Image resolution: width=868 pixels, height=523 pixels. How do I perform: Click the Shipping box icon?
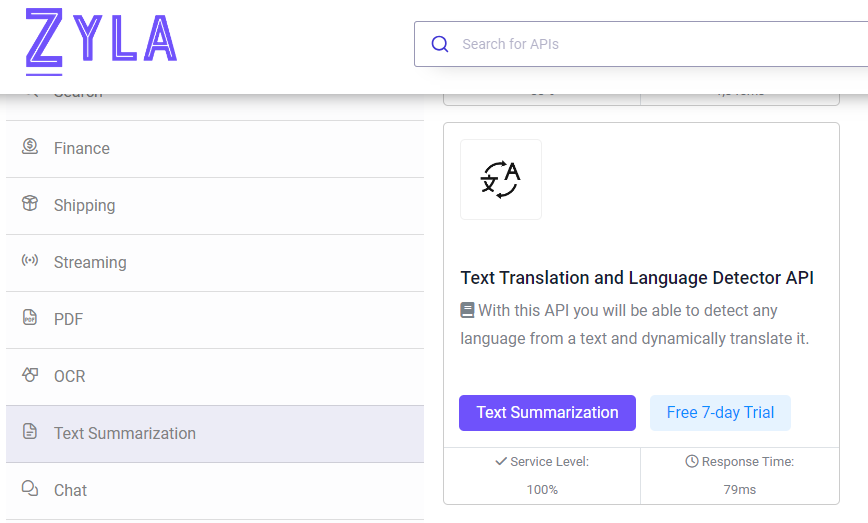click(30, 204)
